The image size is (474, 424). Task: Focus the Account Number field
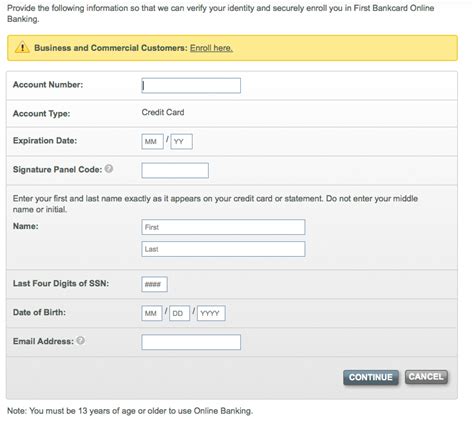[191, 86]
